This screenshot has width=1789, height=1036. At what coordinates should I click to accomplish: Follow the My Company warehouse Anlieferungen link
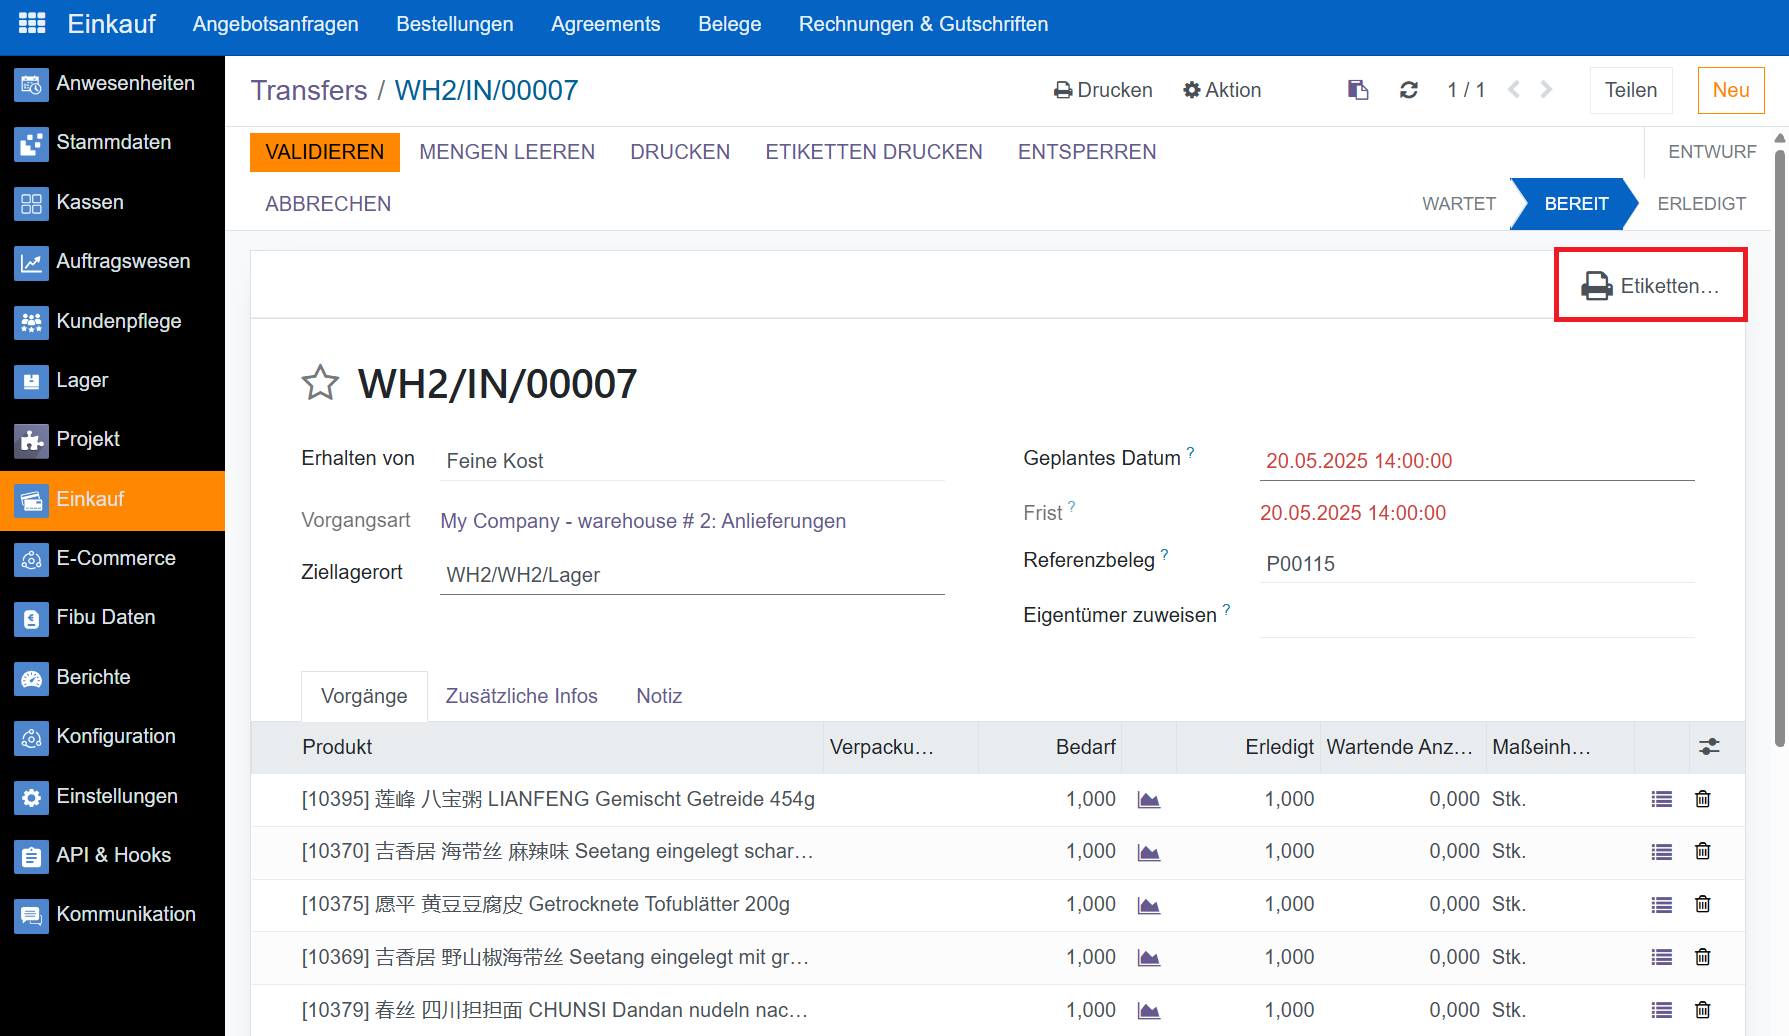coord(643,521)
